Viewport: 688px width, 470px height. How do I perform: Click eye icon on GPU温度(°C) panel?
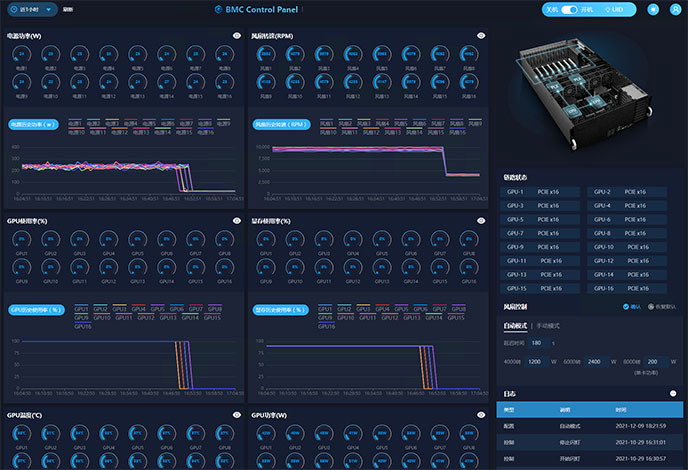(x=237, y=414)
